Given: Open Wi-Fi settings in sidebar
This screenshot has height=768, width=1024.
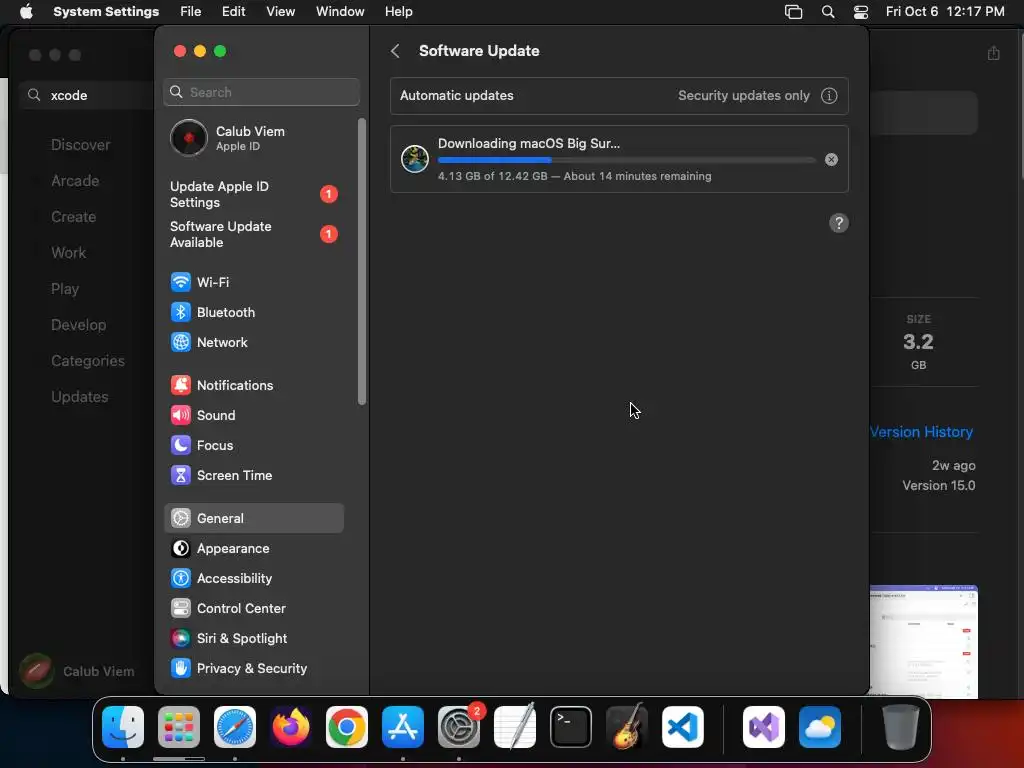Looking at the screenshot, I should coord(253,282).
